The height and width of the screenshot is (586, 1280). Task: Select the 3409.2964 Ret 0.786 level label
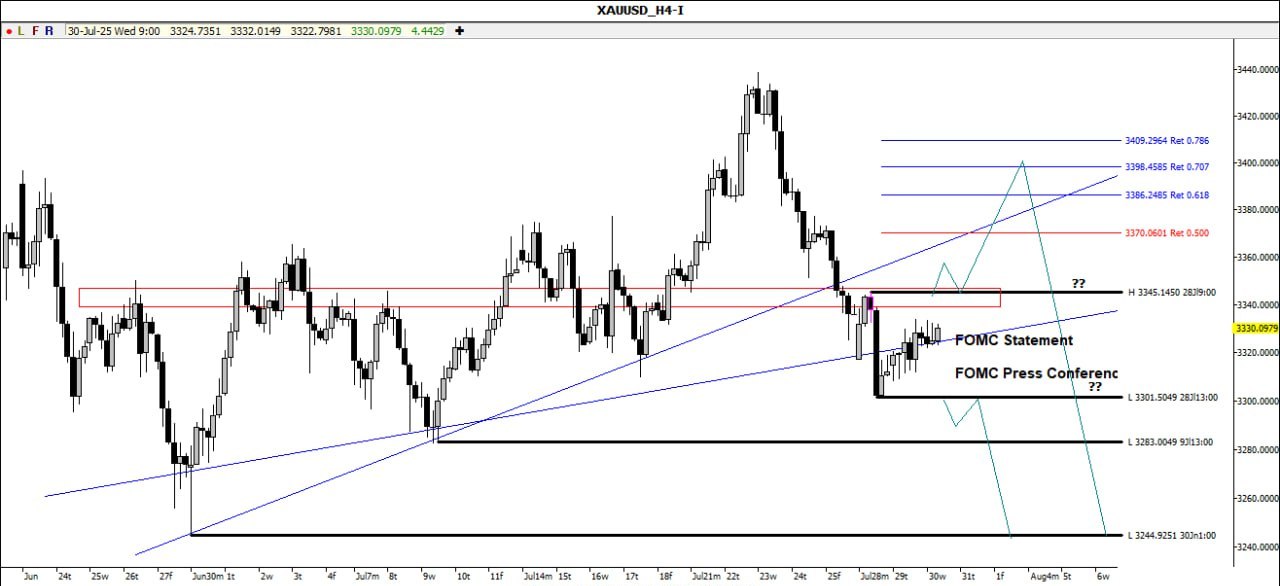coord(1167,141)
